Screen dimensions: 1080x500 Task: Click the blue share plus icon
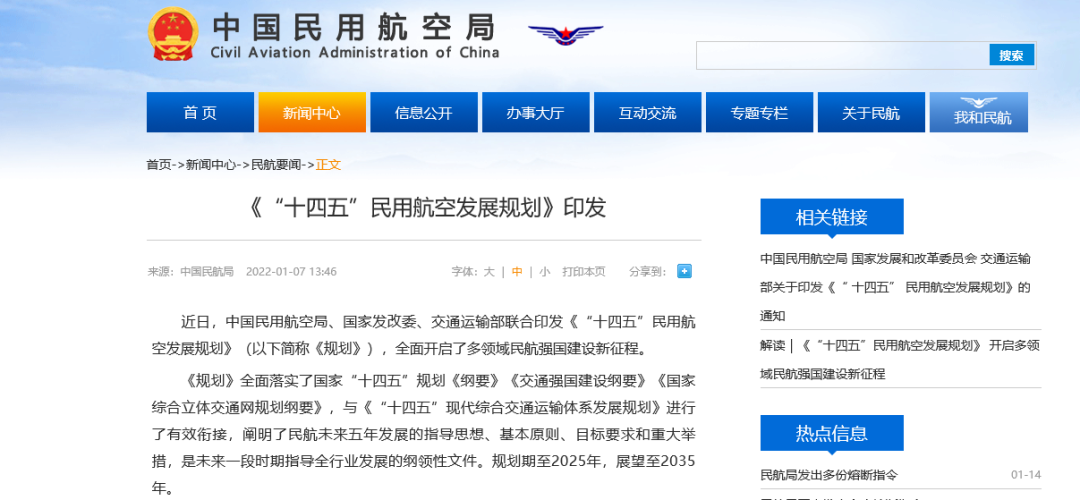pyautogui.click(x=684, y=271)
